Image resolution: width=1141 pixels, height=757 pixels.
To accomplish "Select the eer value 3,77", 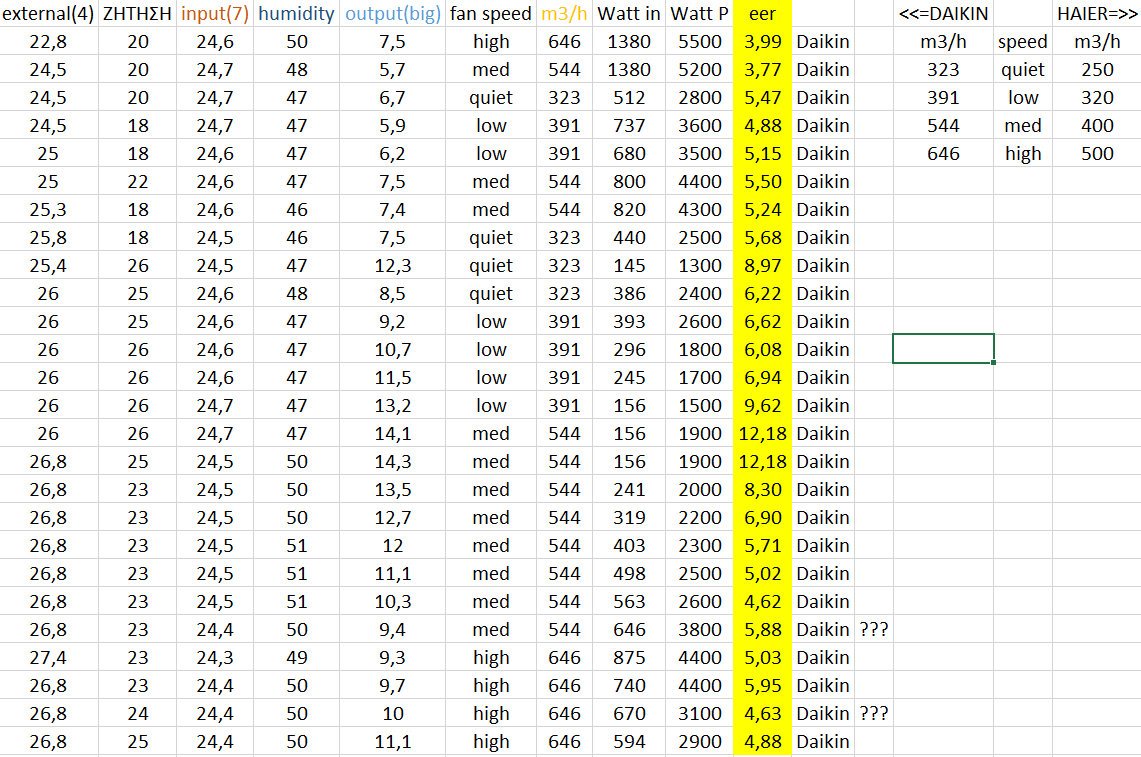I will point(763,70).
